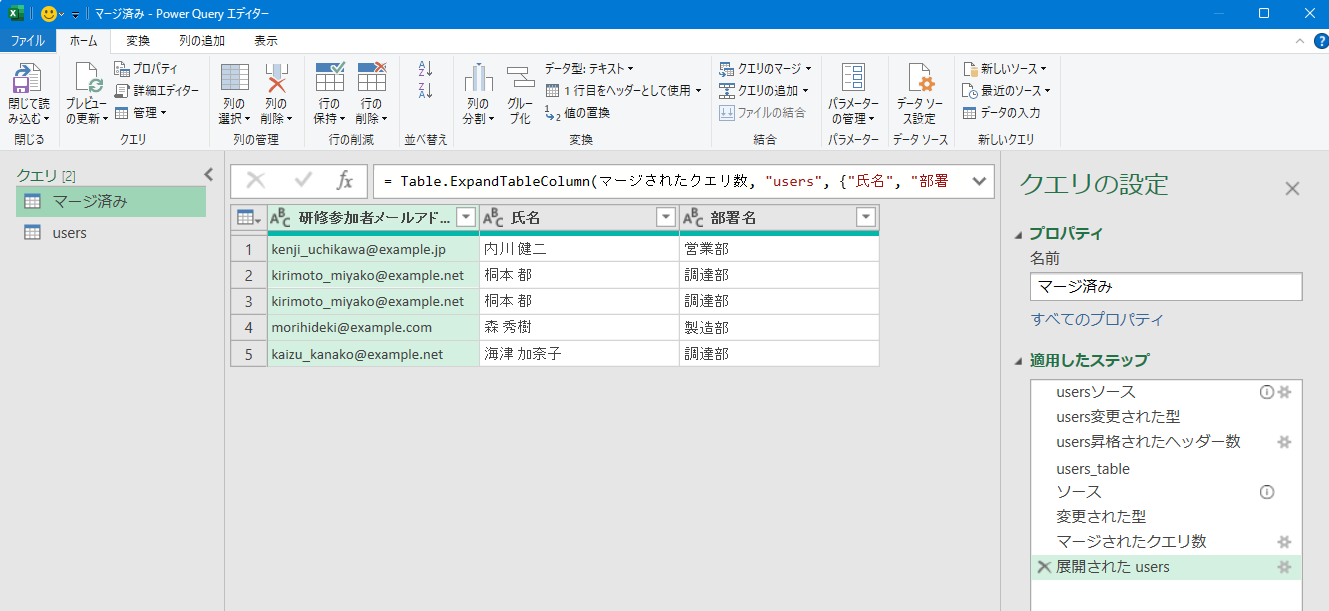The height and width of the screenshot is (611, 1329).
Task: Close the クエリの設定 pane
Action: 1292,188
